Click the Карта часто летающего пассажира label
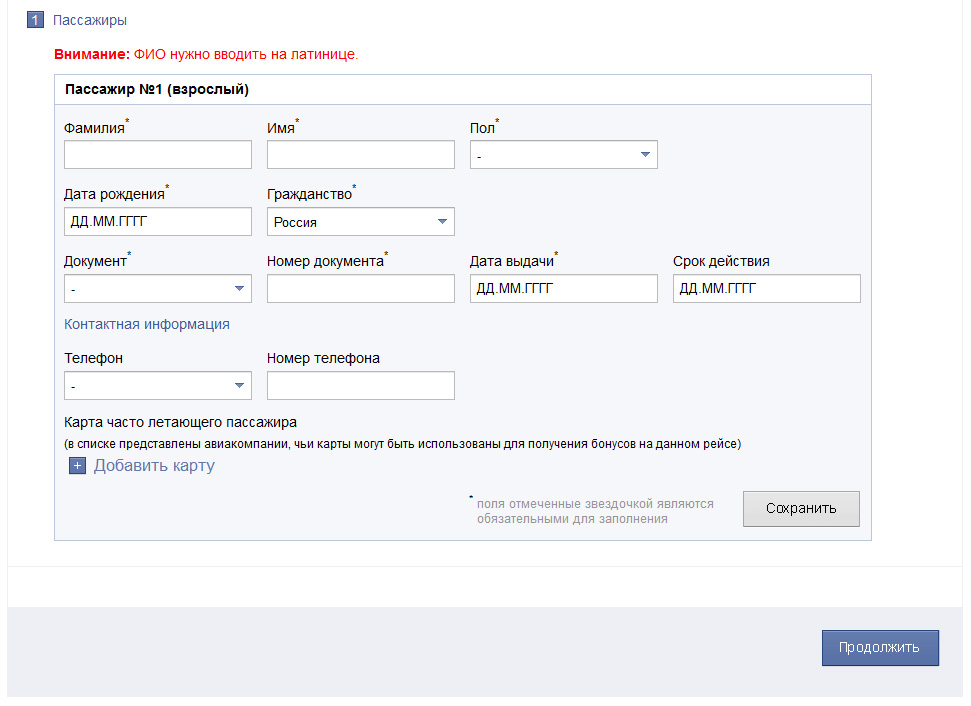The width and height of the screenshot is (971, 706). [x=180, y=422]
